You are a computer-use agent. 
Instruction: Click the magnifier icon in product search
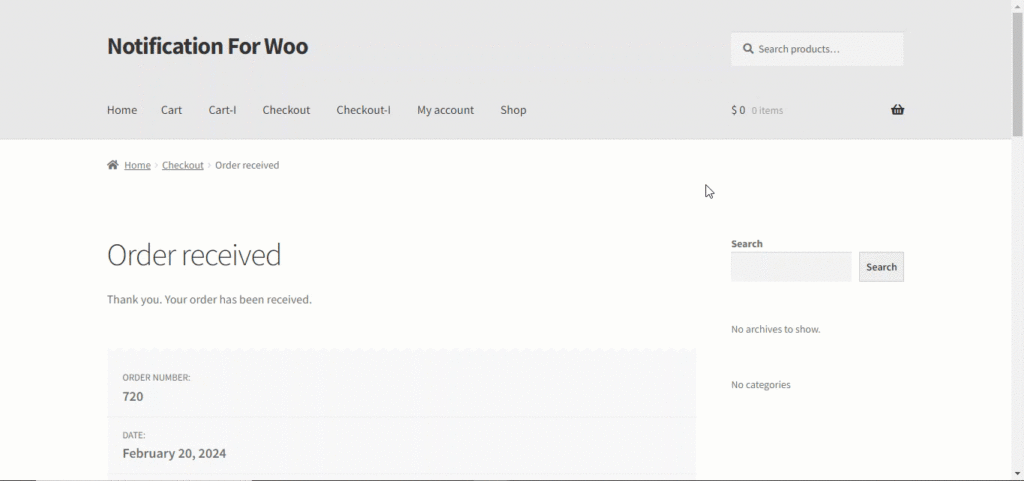tap(748, 49)
